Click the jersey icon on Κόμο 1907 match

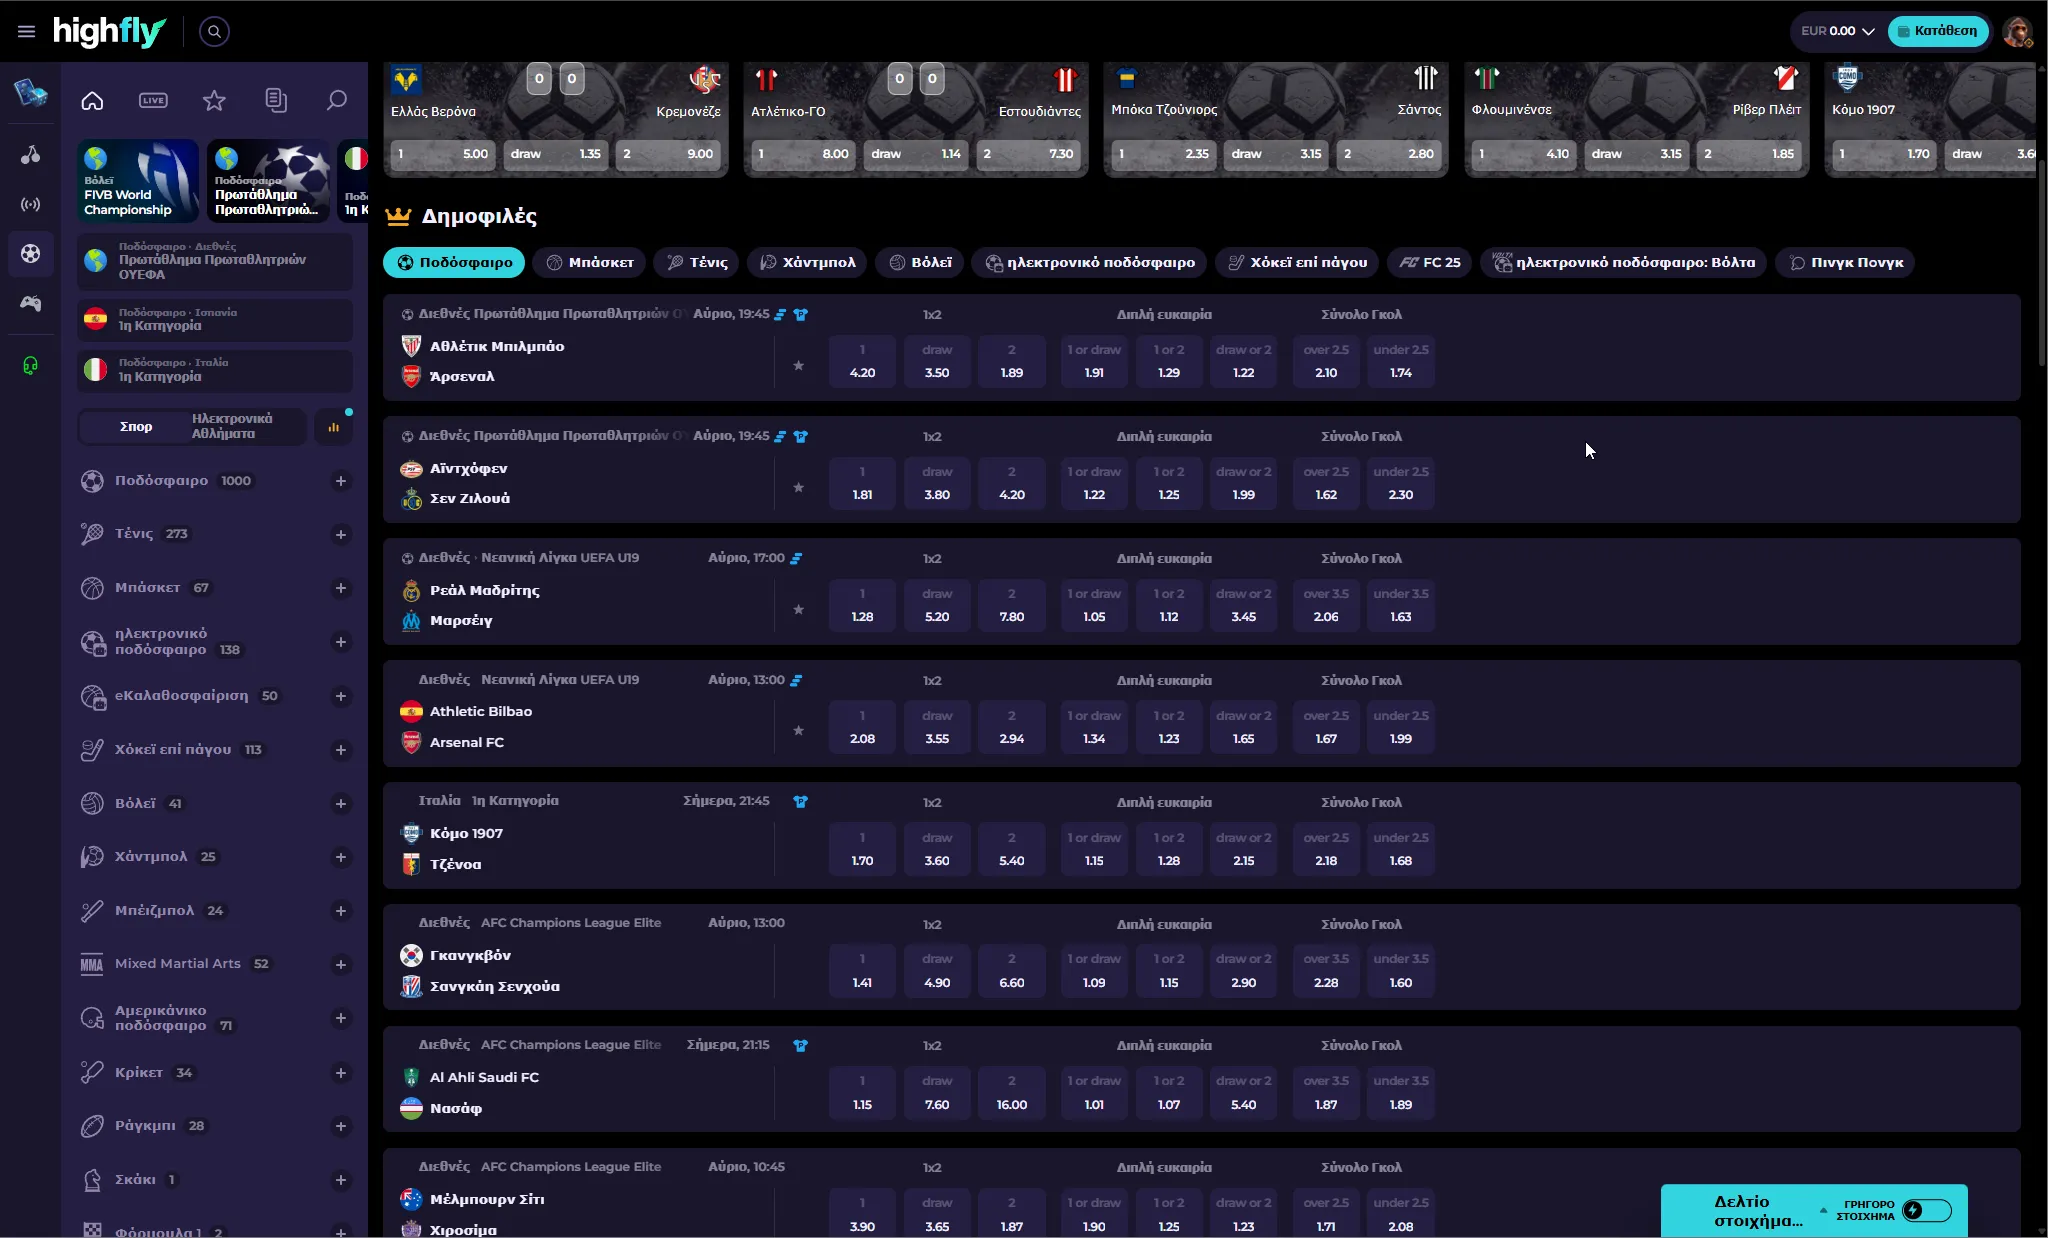[x=800, y=801]
